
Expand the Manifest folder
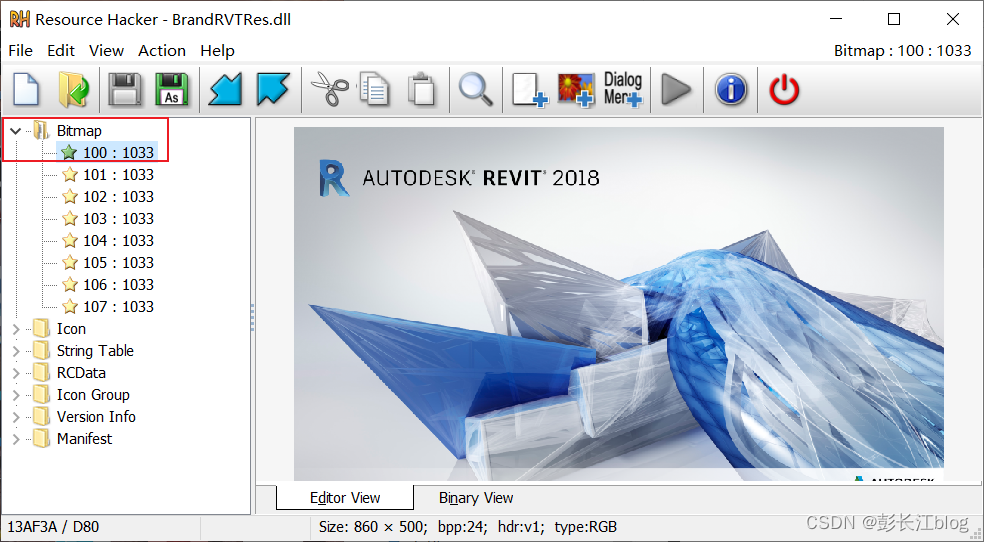[16, 439]
